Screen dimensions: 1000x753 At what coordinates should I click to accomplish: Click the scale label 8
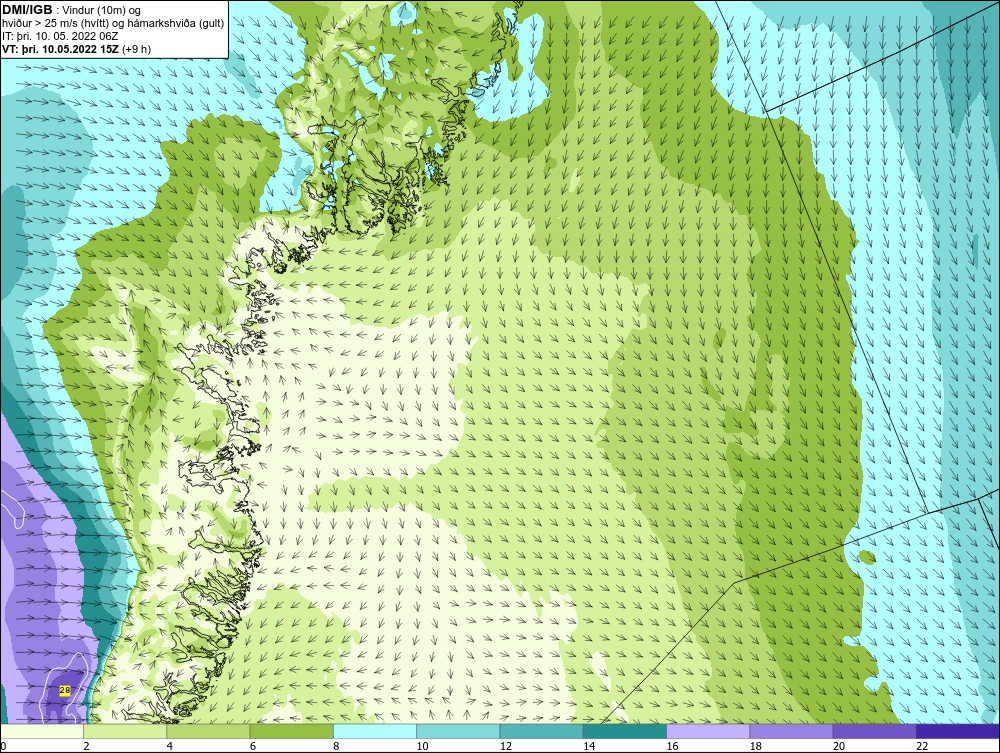[336, 747]
